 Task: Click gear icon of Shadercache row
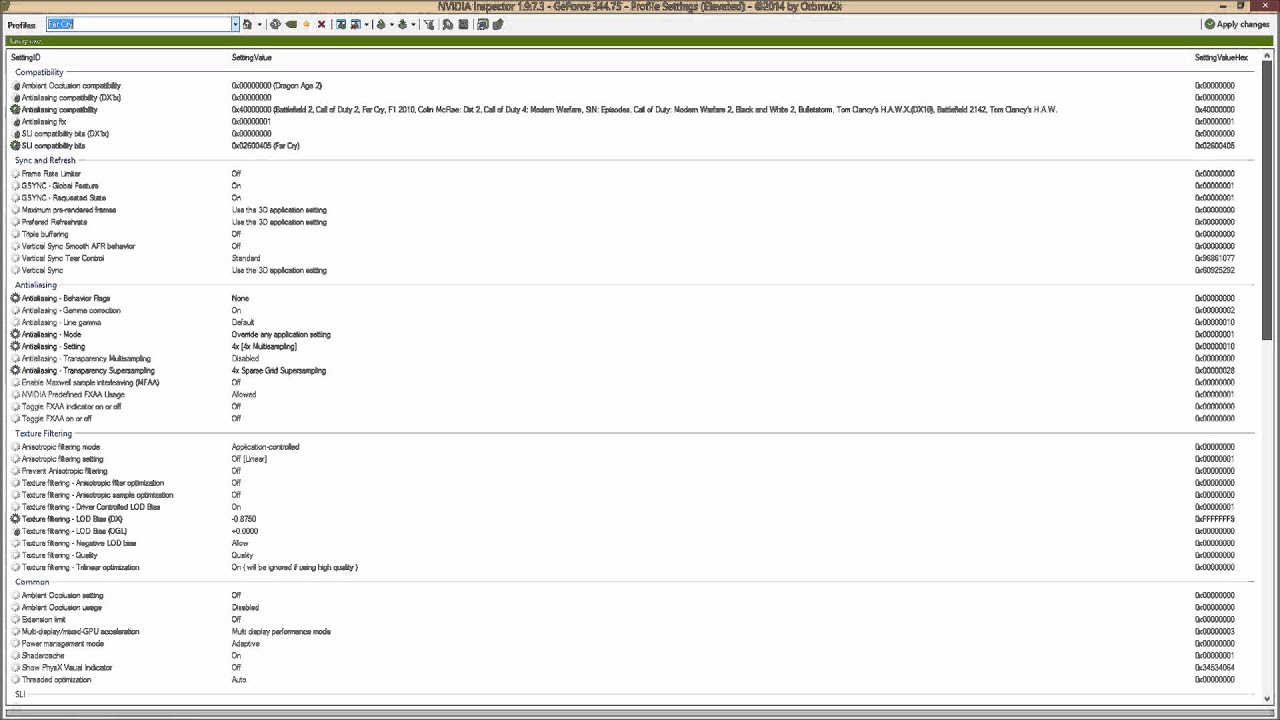[x=15, y=656]
